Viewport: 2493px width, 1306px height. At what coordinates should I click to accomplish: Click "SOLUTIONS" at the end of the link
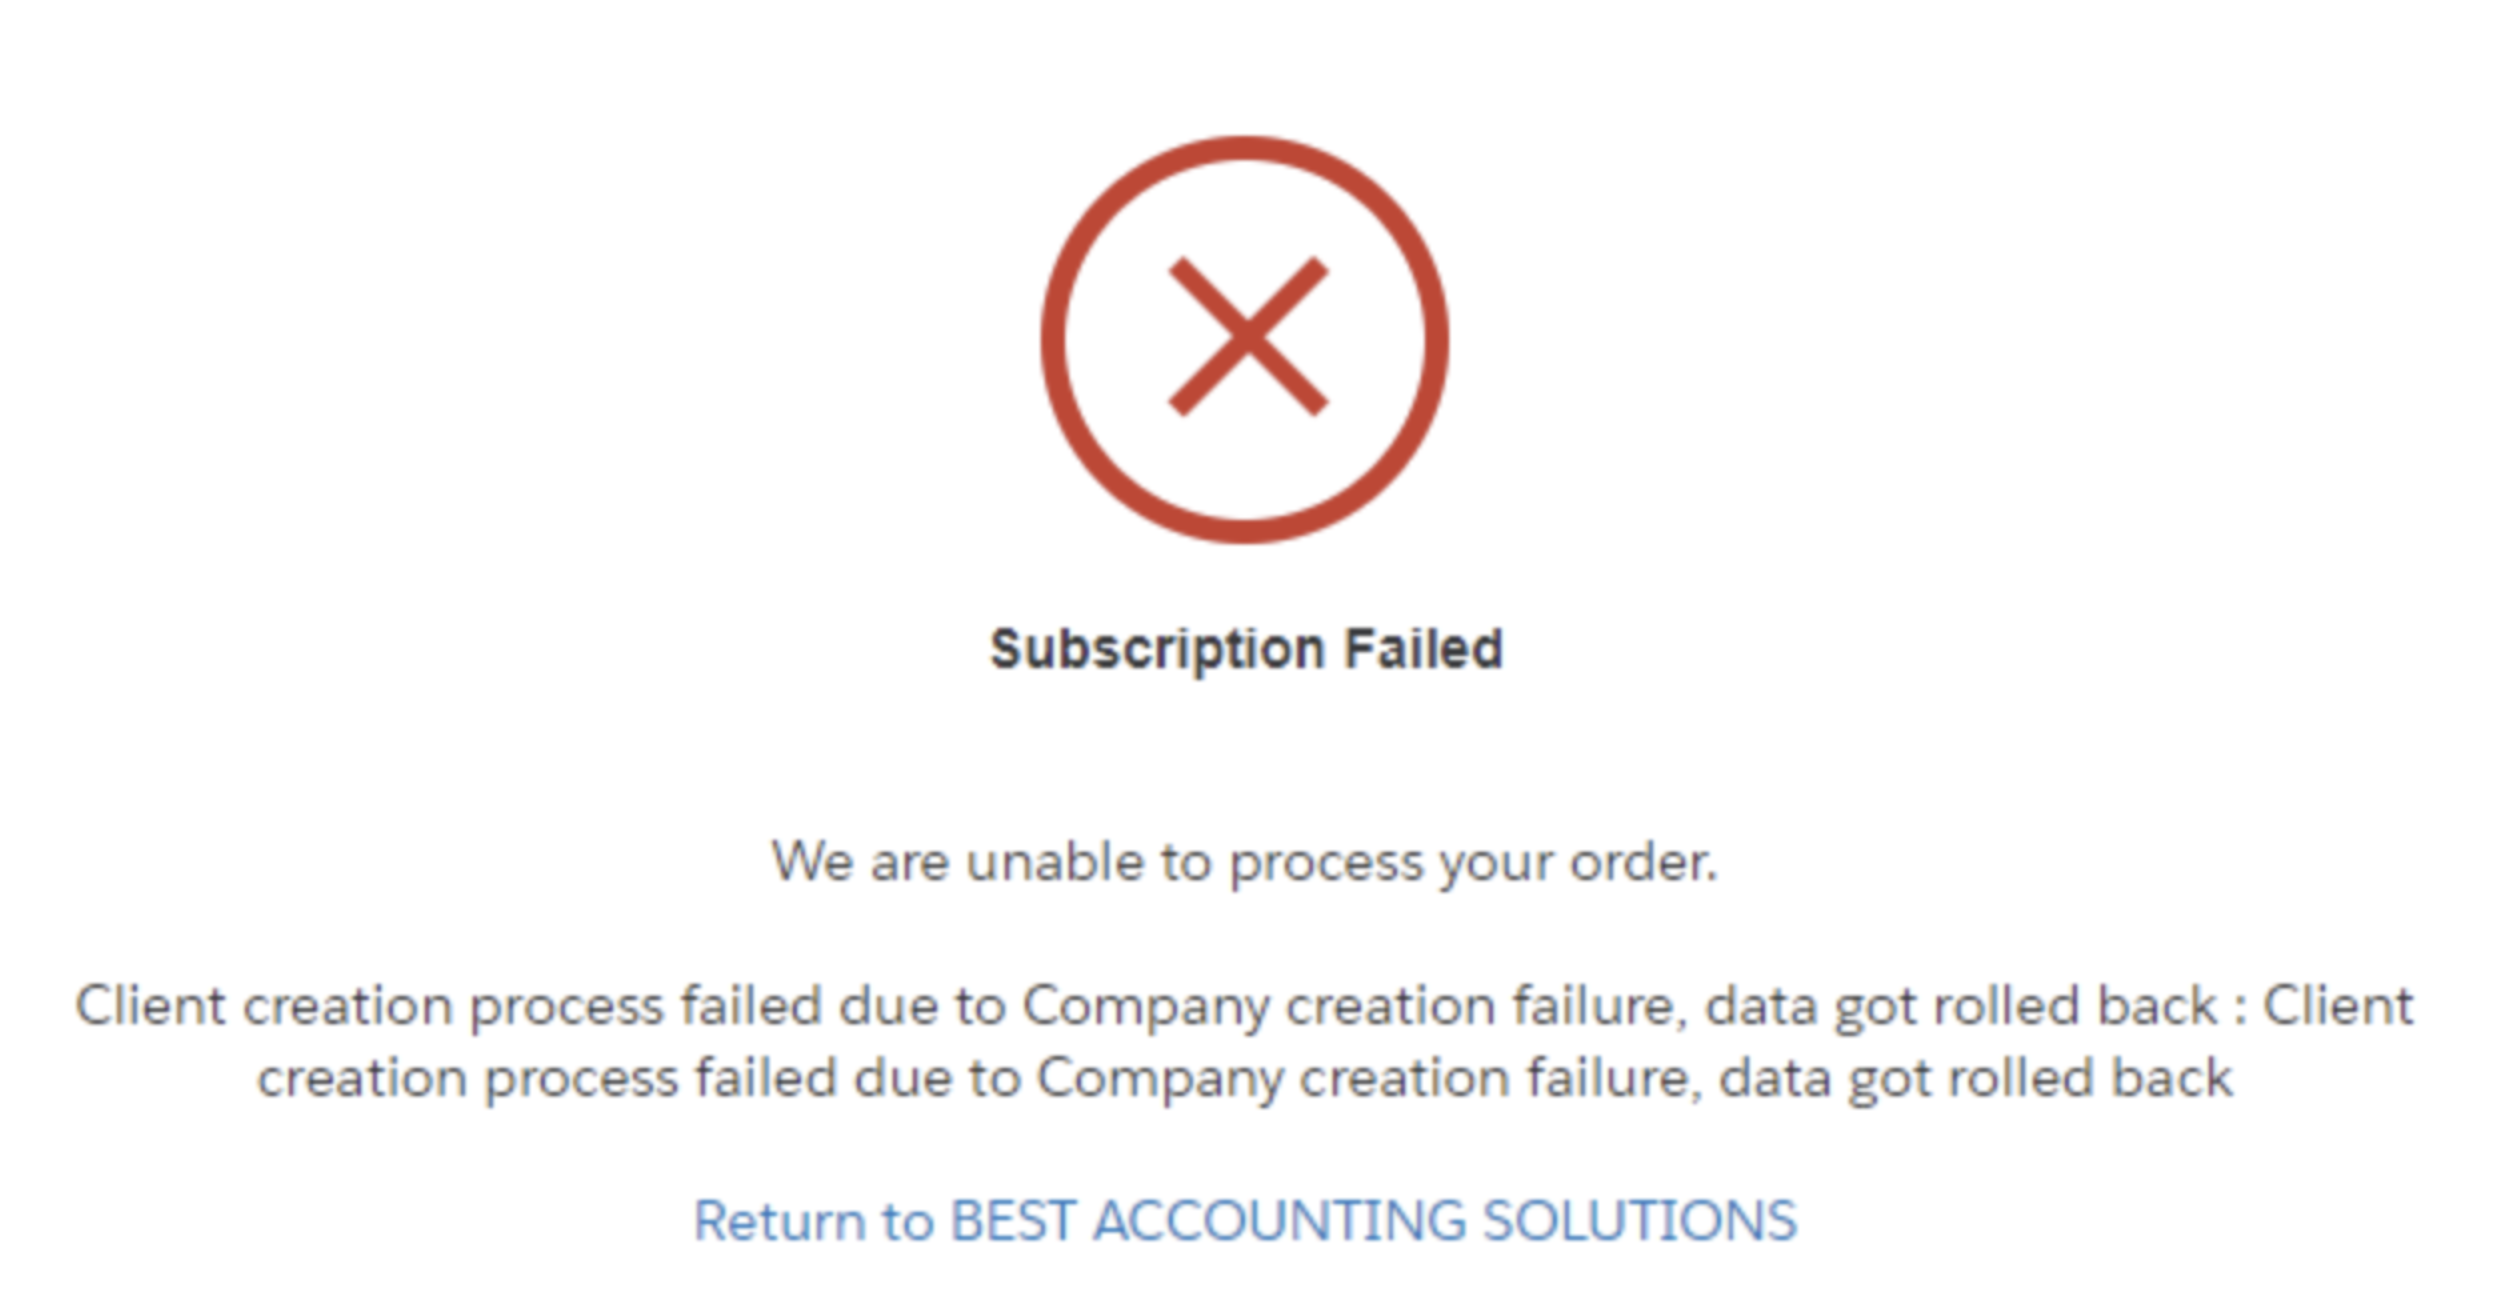[x=1639, y=1221]
